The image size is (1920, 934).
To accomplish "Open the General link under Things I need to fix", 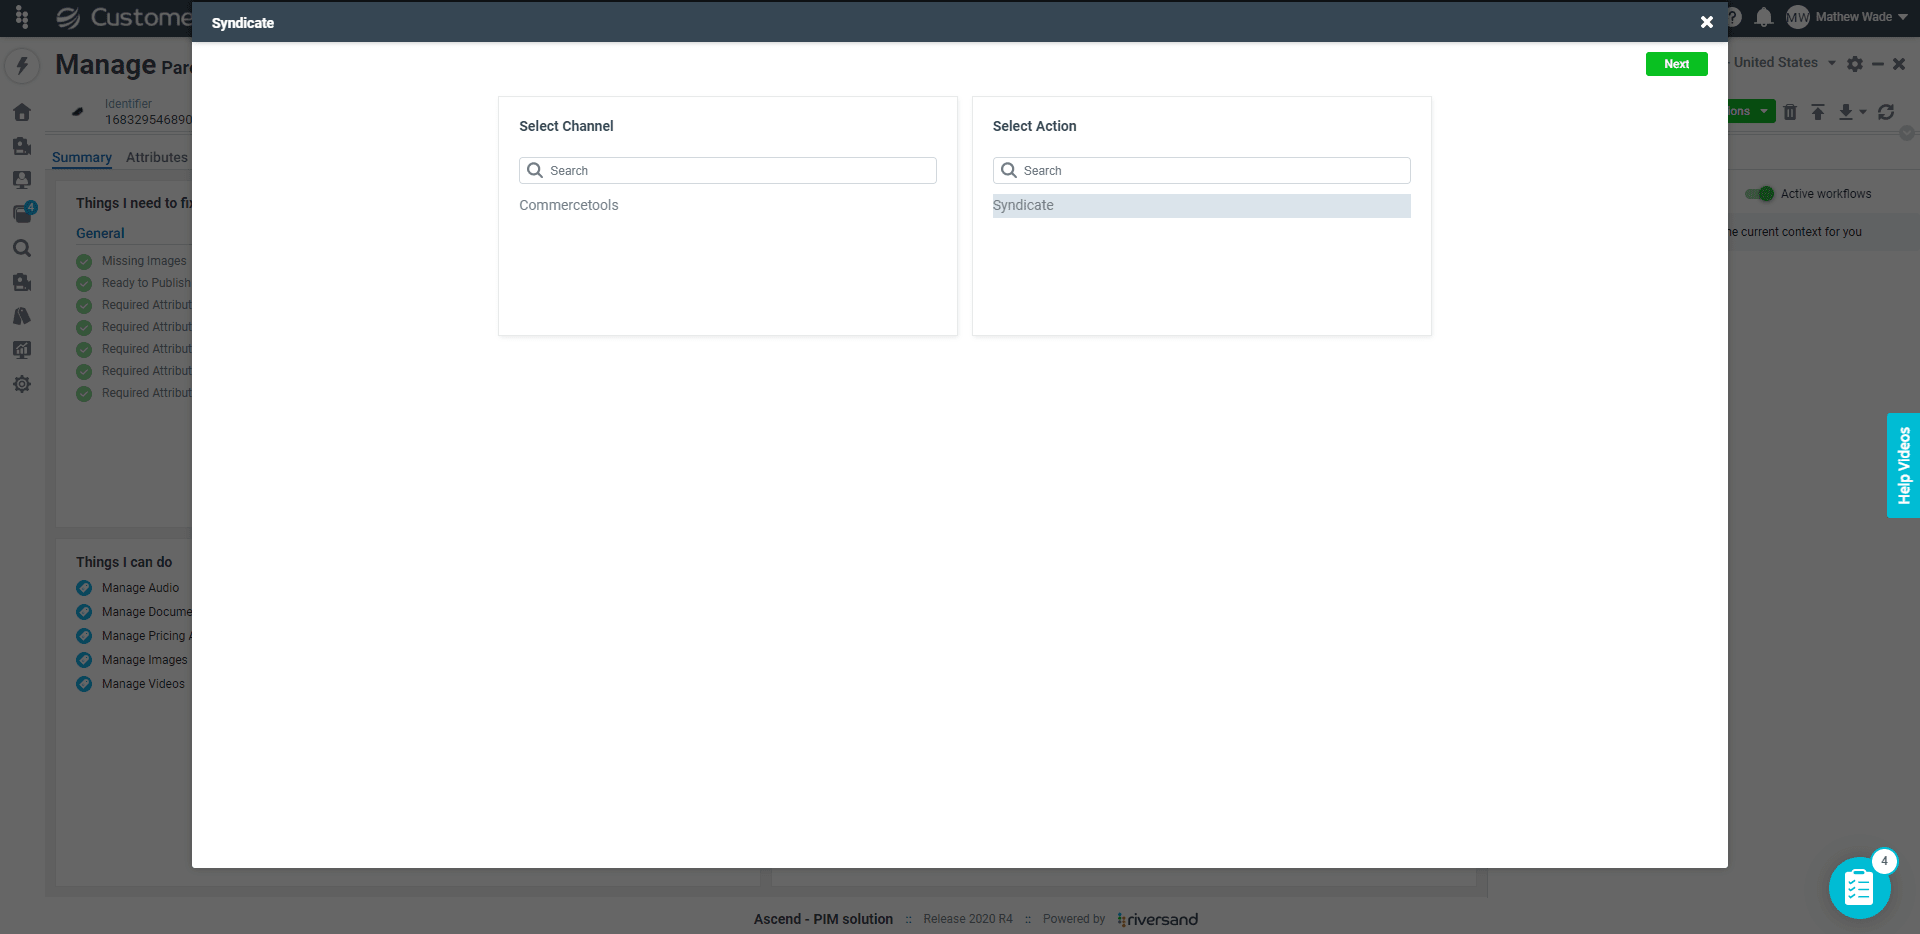I will [x=100, y=233].
